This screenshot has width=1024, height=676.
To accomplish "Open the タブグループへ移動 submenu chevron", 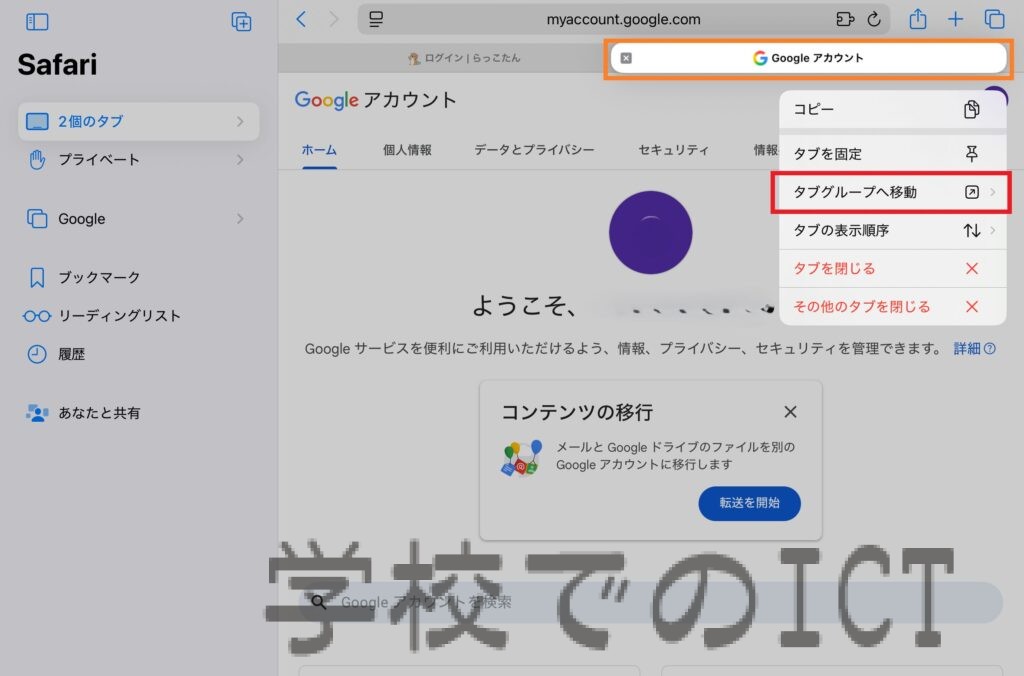I will click(x=993, y=192).
